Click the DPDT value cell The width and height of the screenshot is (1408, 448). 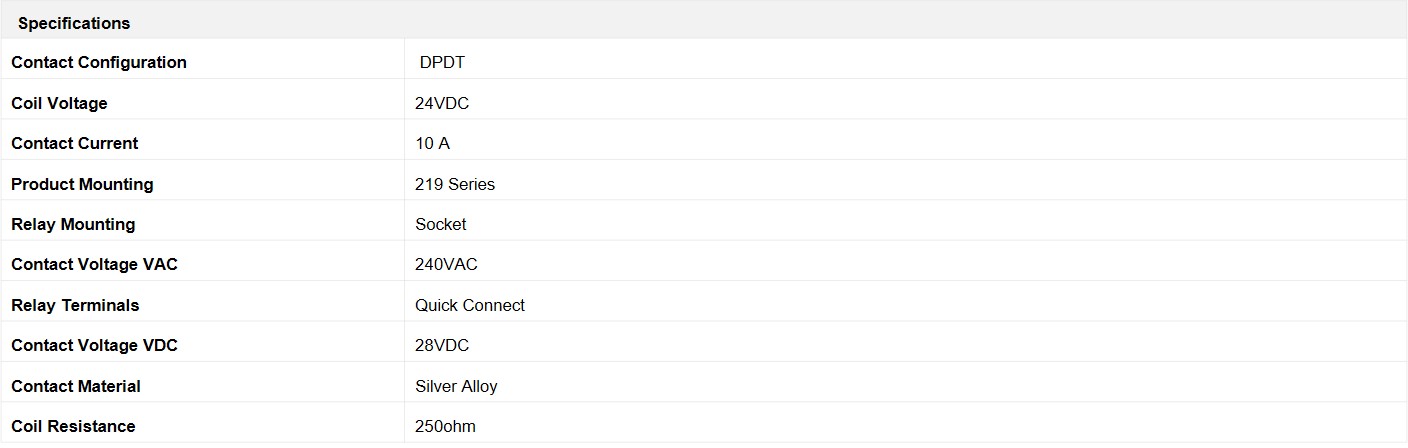coord(442,62)
